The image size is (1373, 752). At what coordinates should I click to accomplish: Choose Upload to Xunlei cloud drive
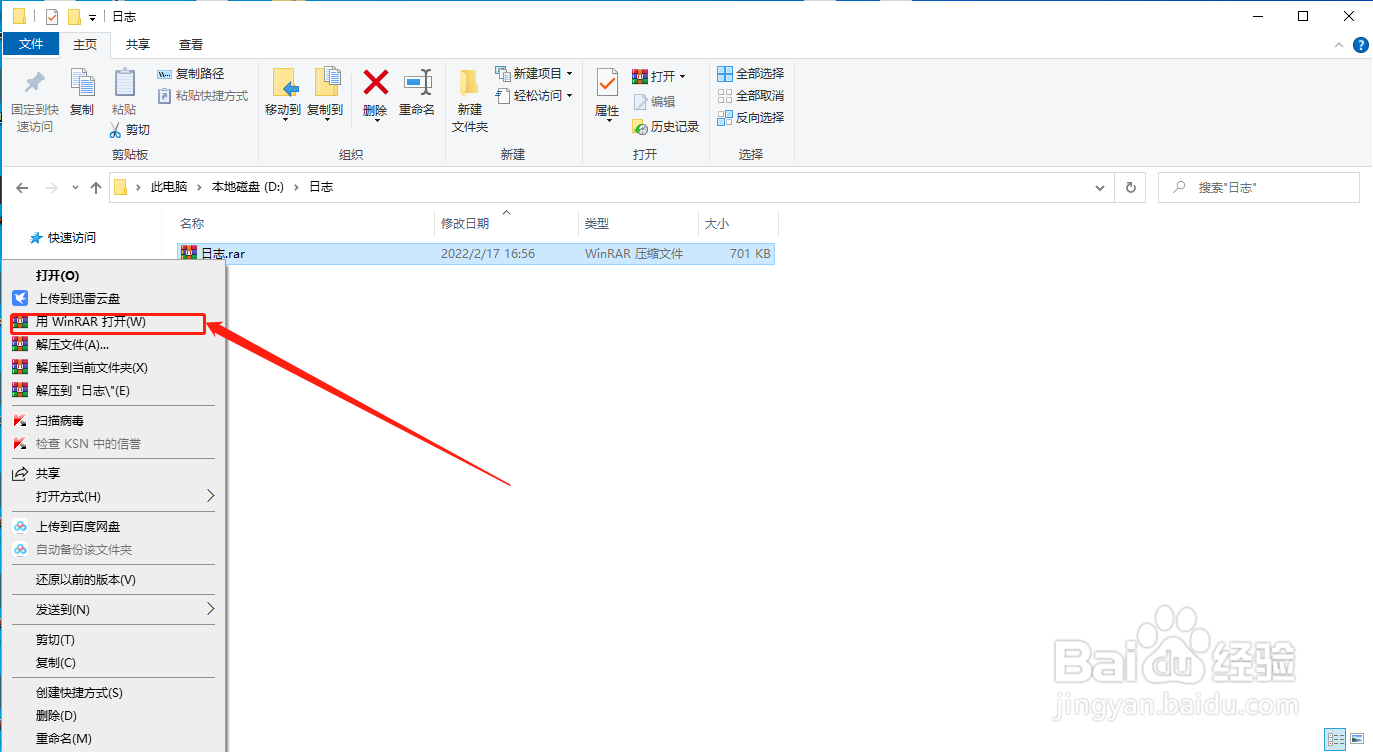[x=115, y=298]
